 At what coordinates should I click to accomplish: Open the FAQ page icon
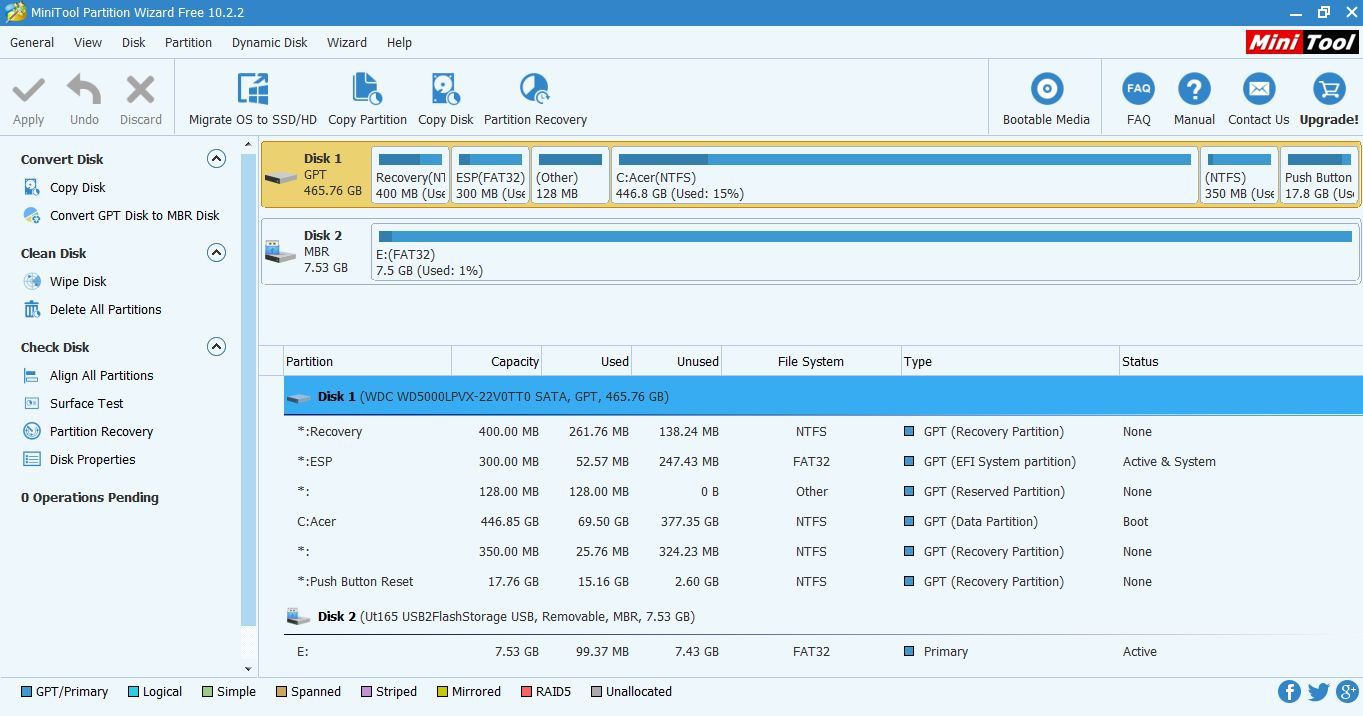[1138, 88]
